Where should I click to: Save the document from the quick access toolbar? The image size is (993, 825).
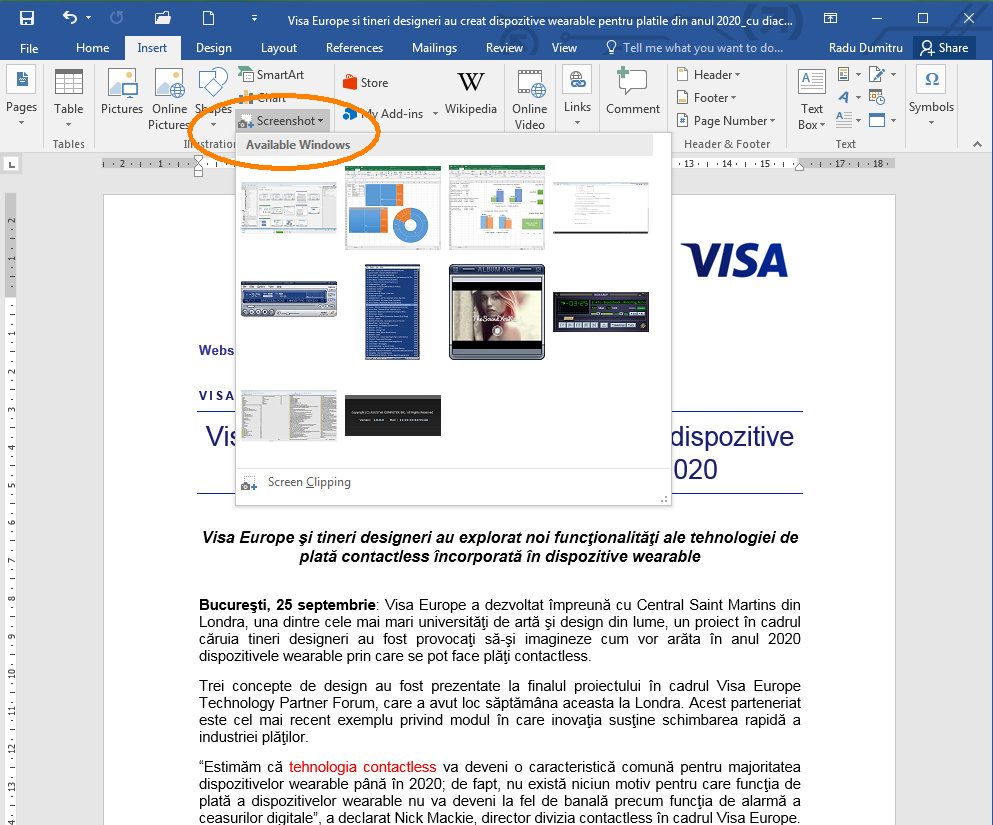[27, 18]
